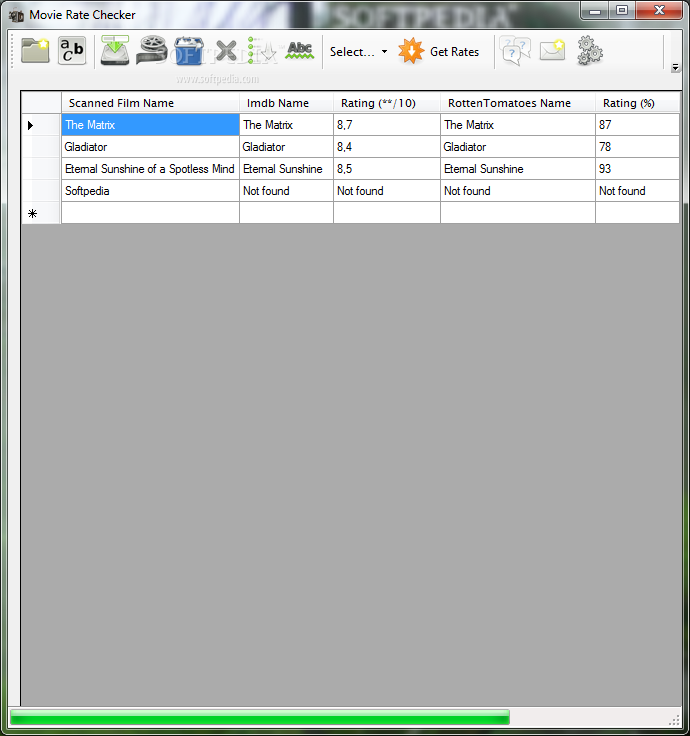This screenshot has width=690, height=736.
Task: Click the Rating (%) column header
Action: click(x=637, y=103)
